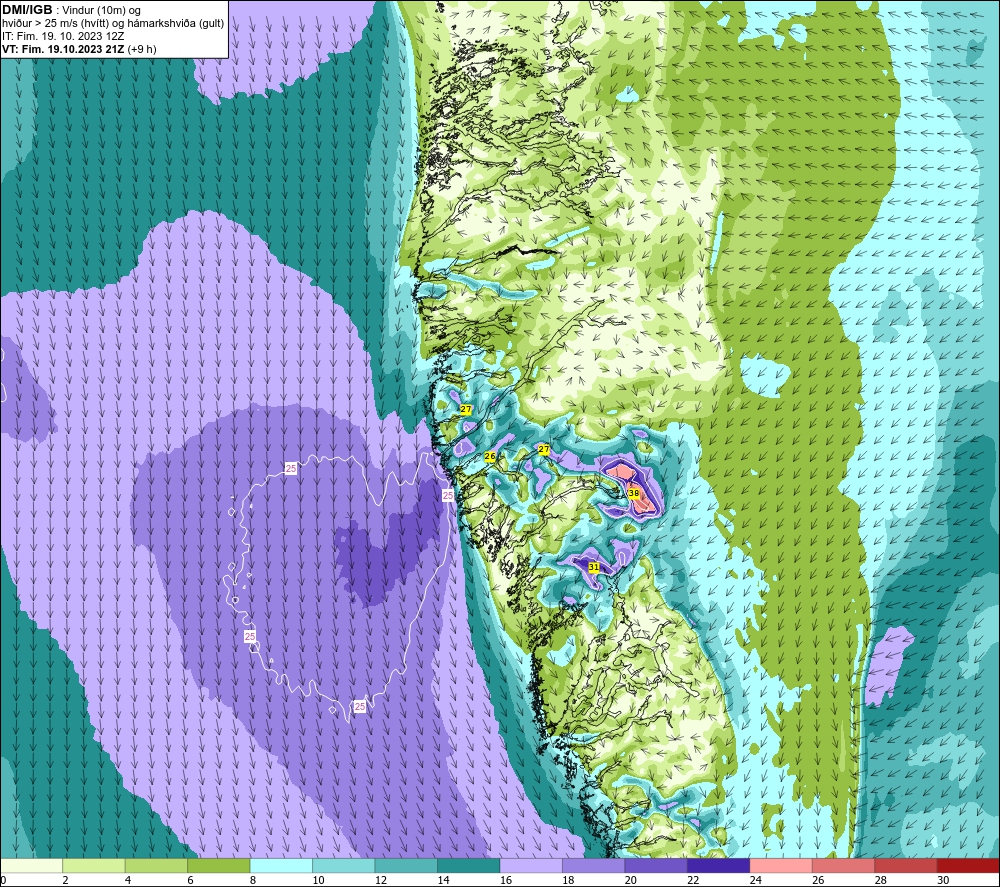Click the yellow 31 max gust label
The width and height of the screenshot is (1000, 887).
click(594, 567)
